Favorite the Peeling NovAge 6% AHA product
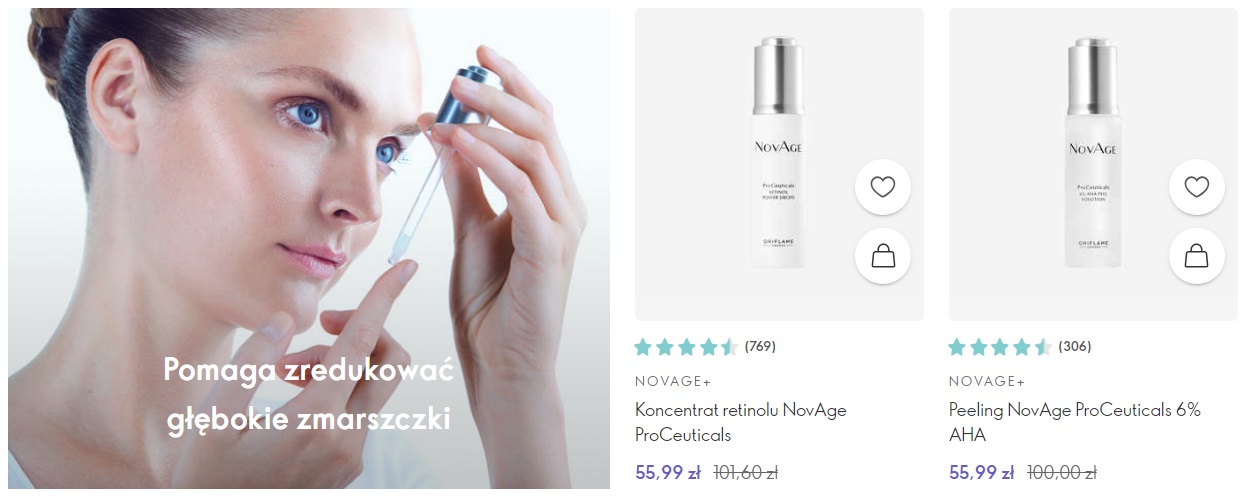Screen dimensions: 1250x500 1197,187
